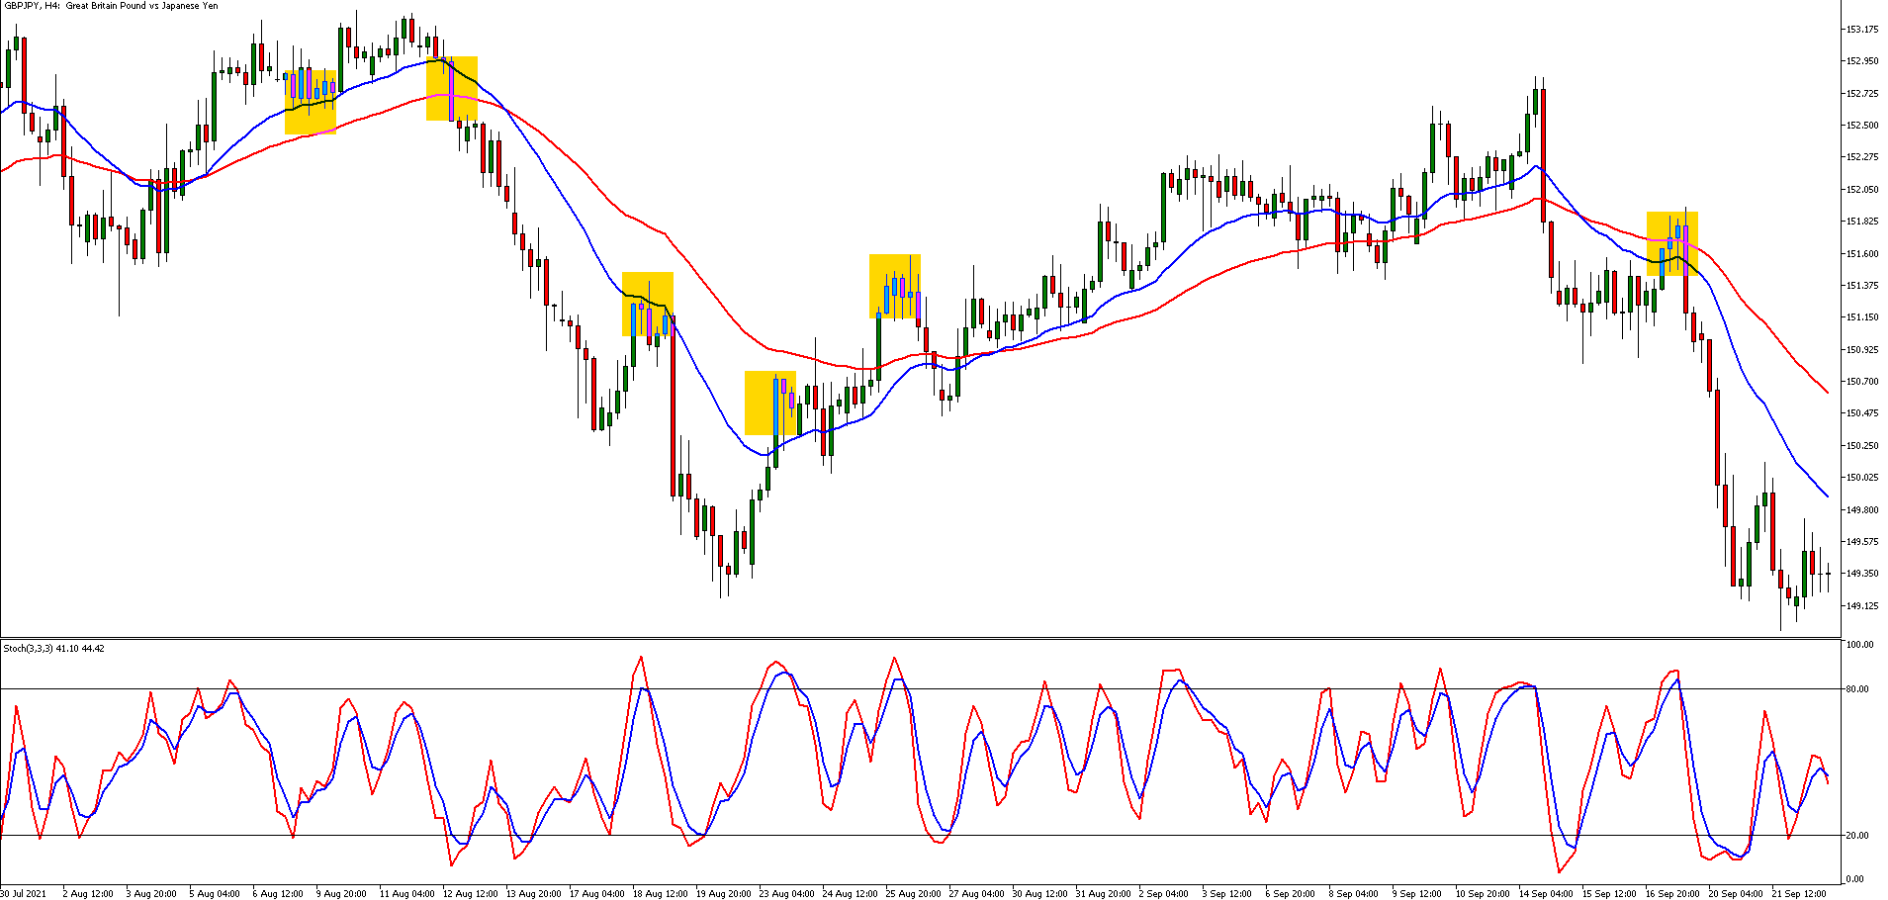Select the 3 Aug 20:00 time label
Viewport: 1888px width, 900px height.
tap(151, 893)
